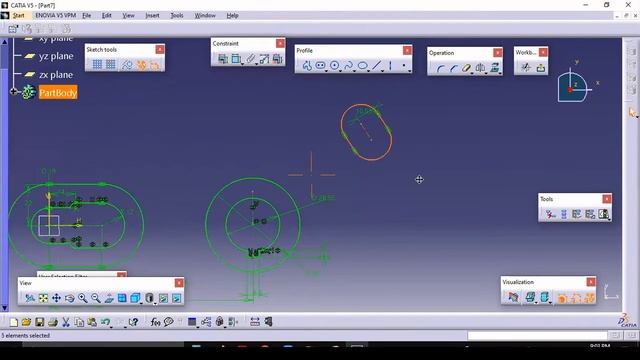This screenshot has height=360, width=640.
Task: Click the Save icon in bottom toolbar
Action: point(40,322)
